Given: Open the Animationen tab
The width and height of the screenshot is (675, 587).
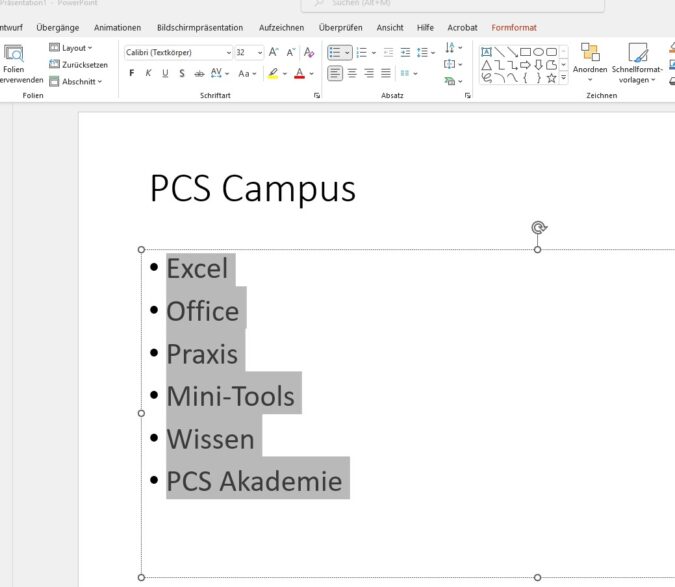Looking at the screenshot, I should pos(117,28).
